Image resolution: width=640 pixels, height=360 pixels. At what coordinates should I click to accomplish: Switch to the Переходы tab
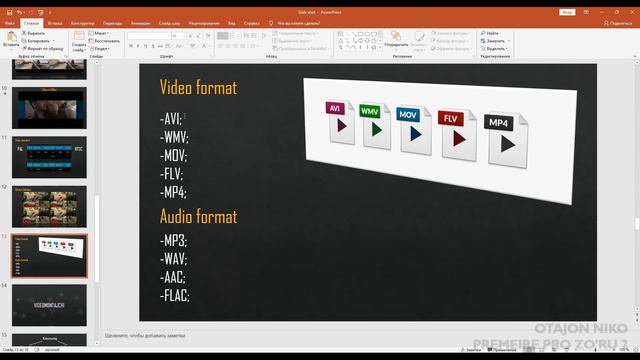[x=112, y=23]
